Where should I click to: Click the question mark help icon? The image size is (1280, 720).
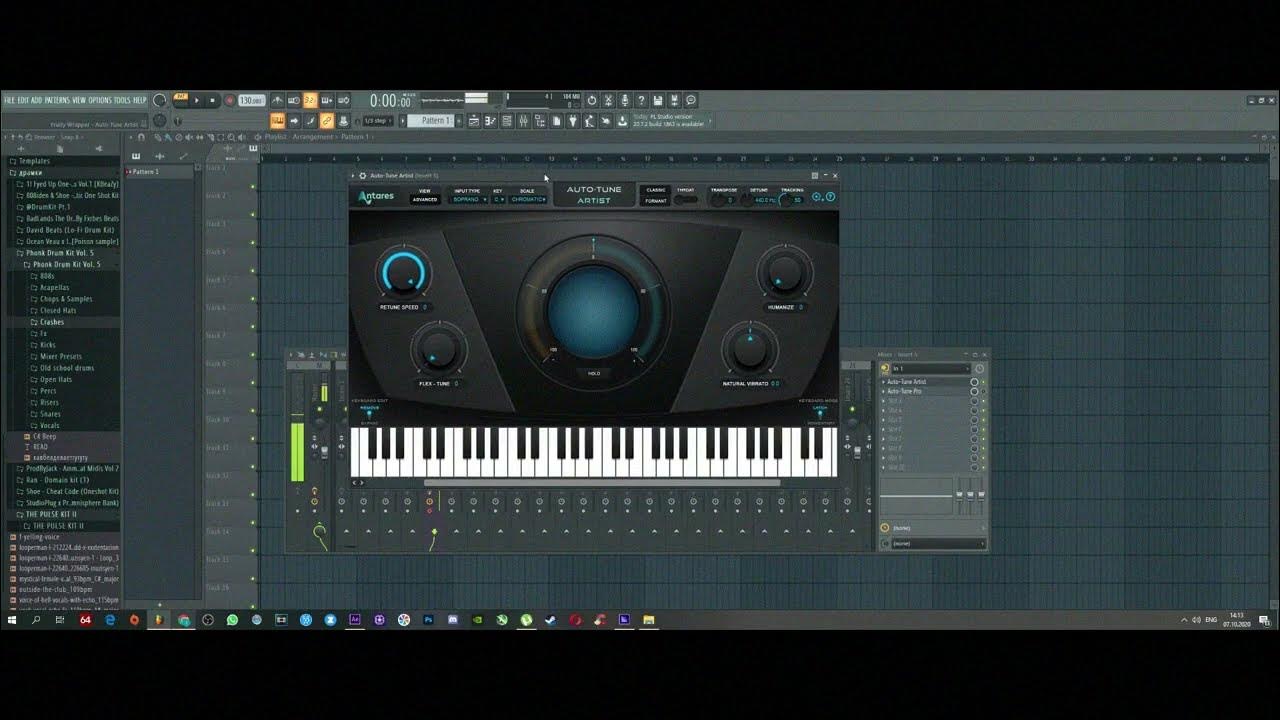(641, 100)
